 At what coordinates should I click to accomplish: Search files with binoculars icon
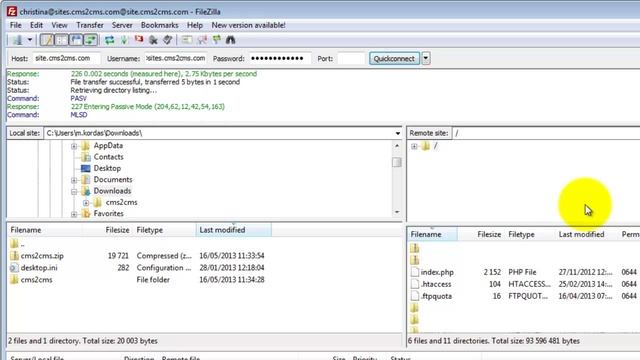click(x=231, y=40)
